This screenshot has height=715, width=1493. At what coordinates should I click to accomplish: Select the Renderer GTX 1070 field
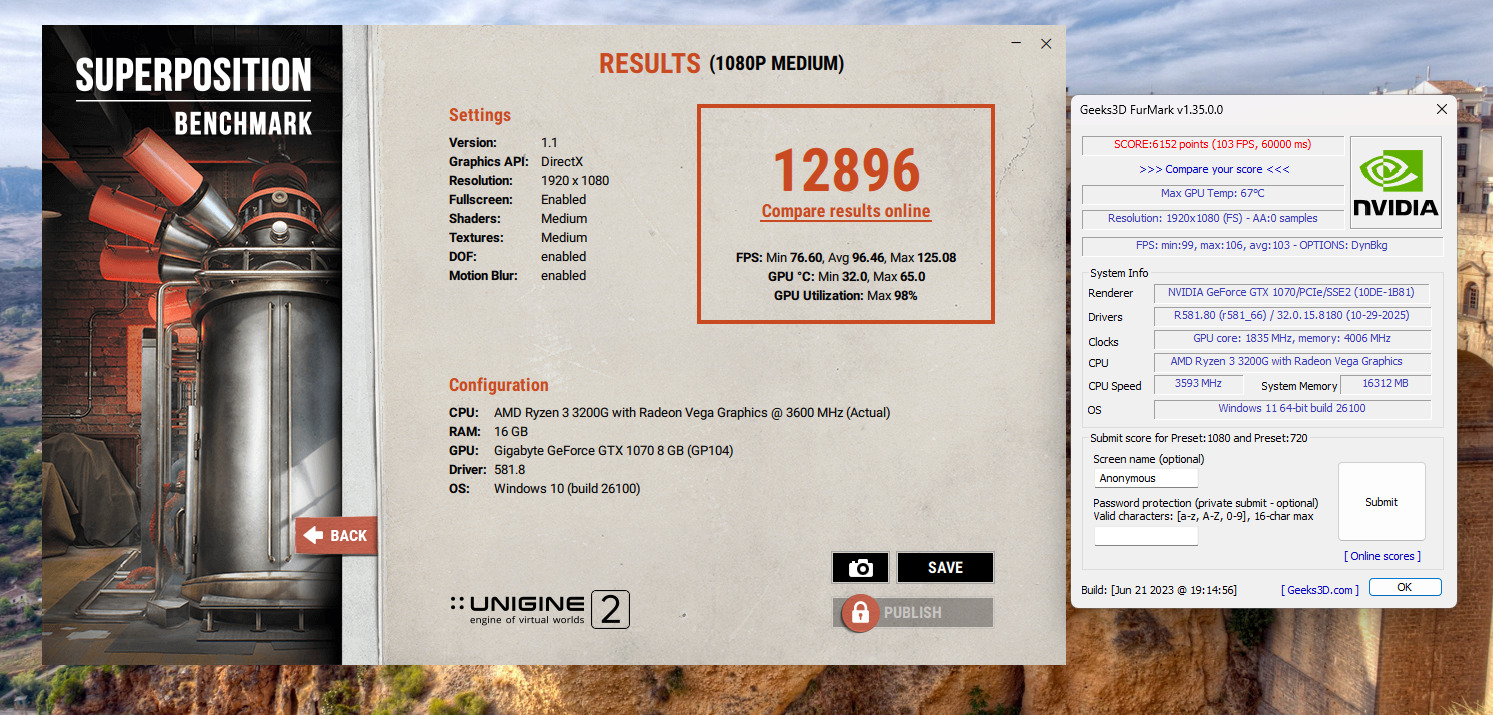(x=1292, y=293)
